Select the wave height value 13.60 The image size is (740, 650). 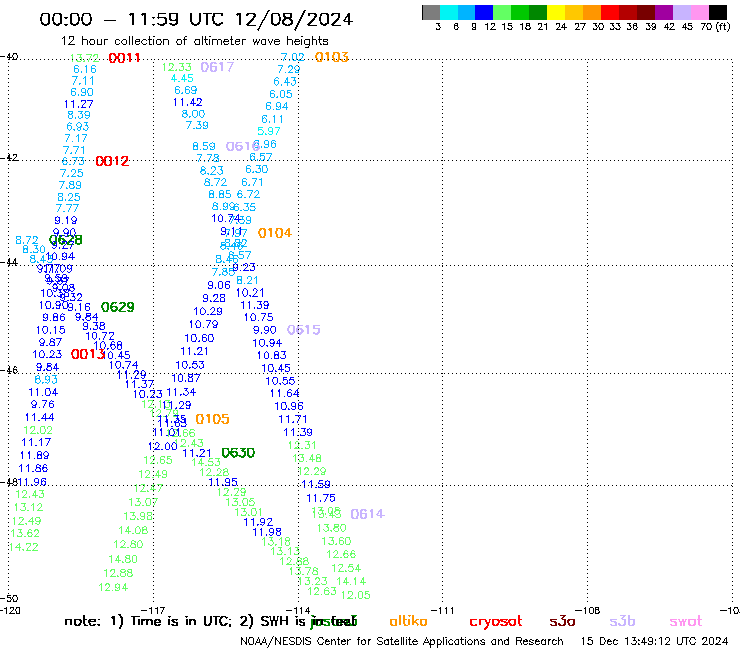point(336,541)
